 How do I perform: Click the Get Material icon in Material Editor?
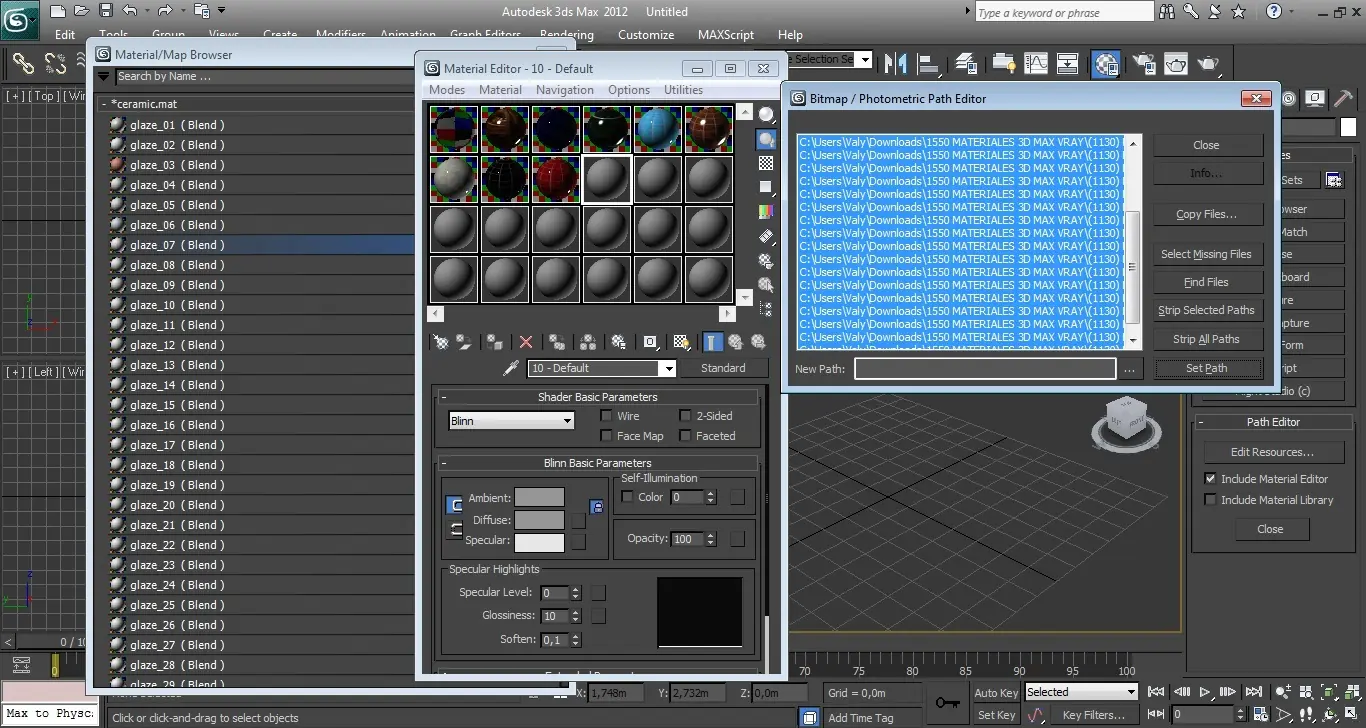(441, 342)
